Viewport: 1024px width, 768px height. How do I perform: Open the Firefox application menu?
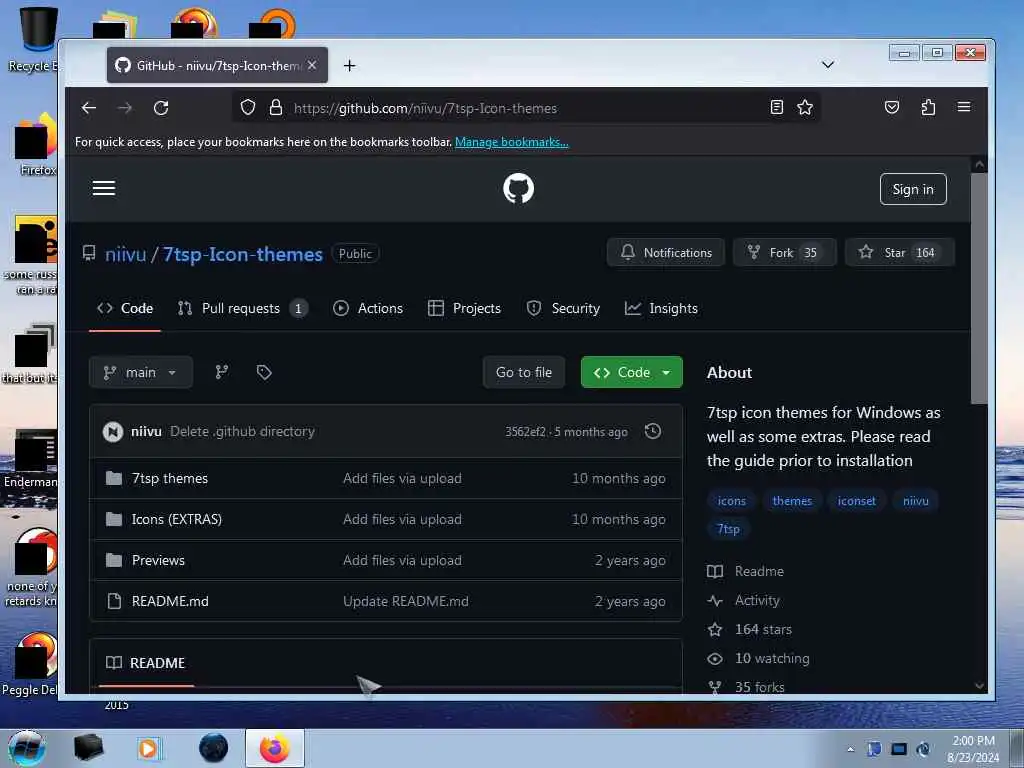click(964, 107)
